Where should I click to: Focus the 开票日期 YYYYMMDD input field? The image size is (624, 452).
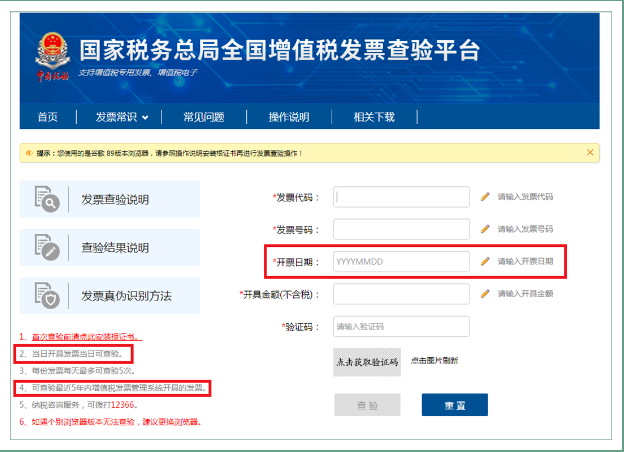[401, 261]
